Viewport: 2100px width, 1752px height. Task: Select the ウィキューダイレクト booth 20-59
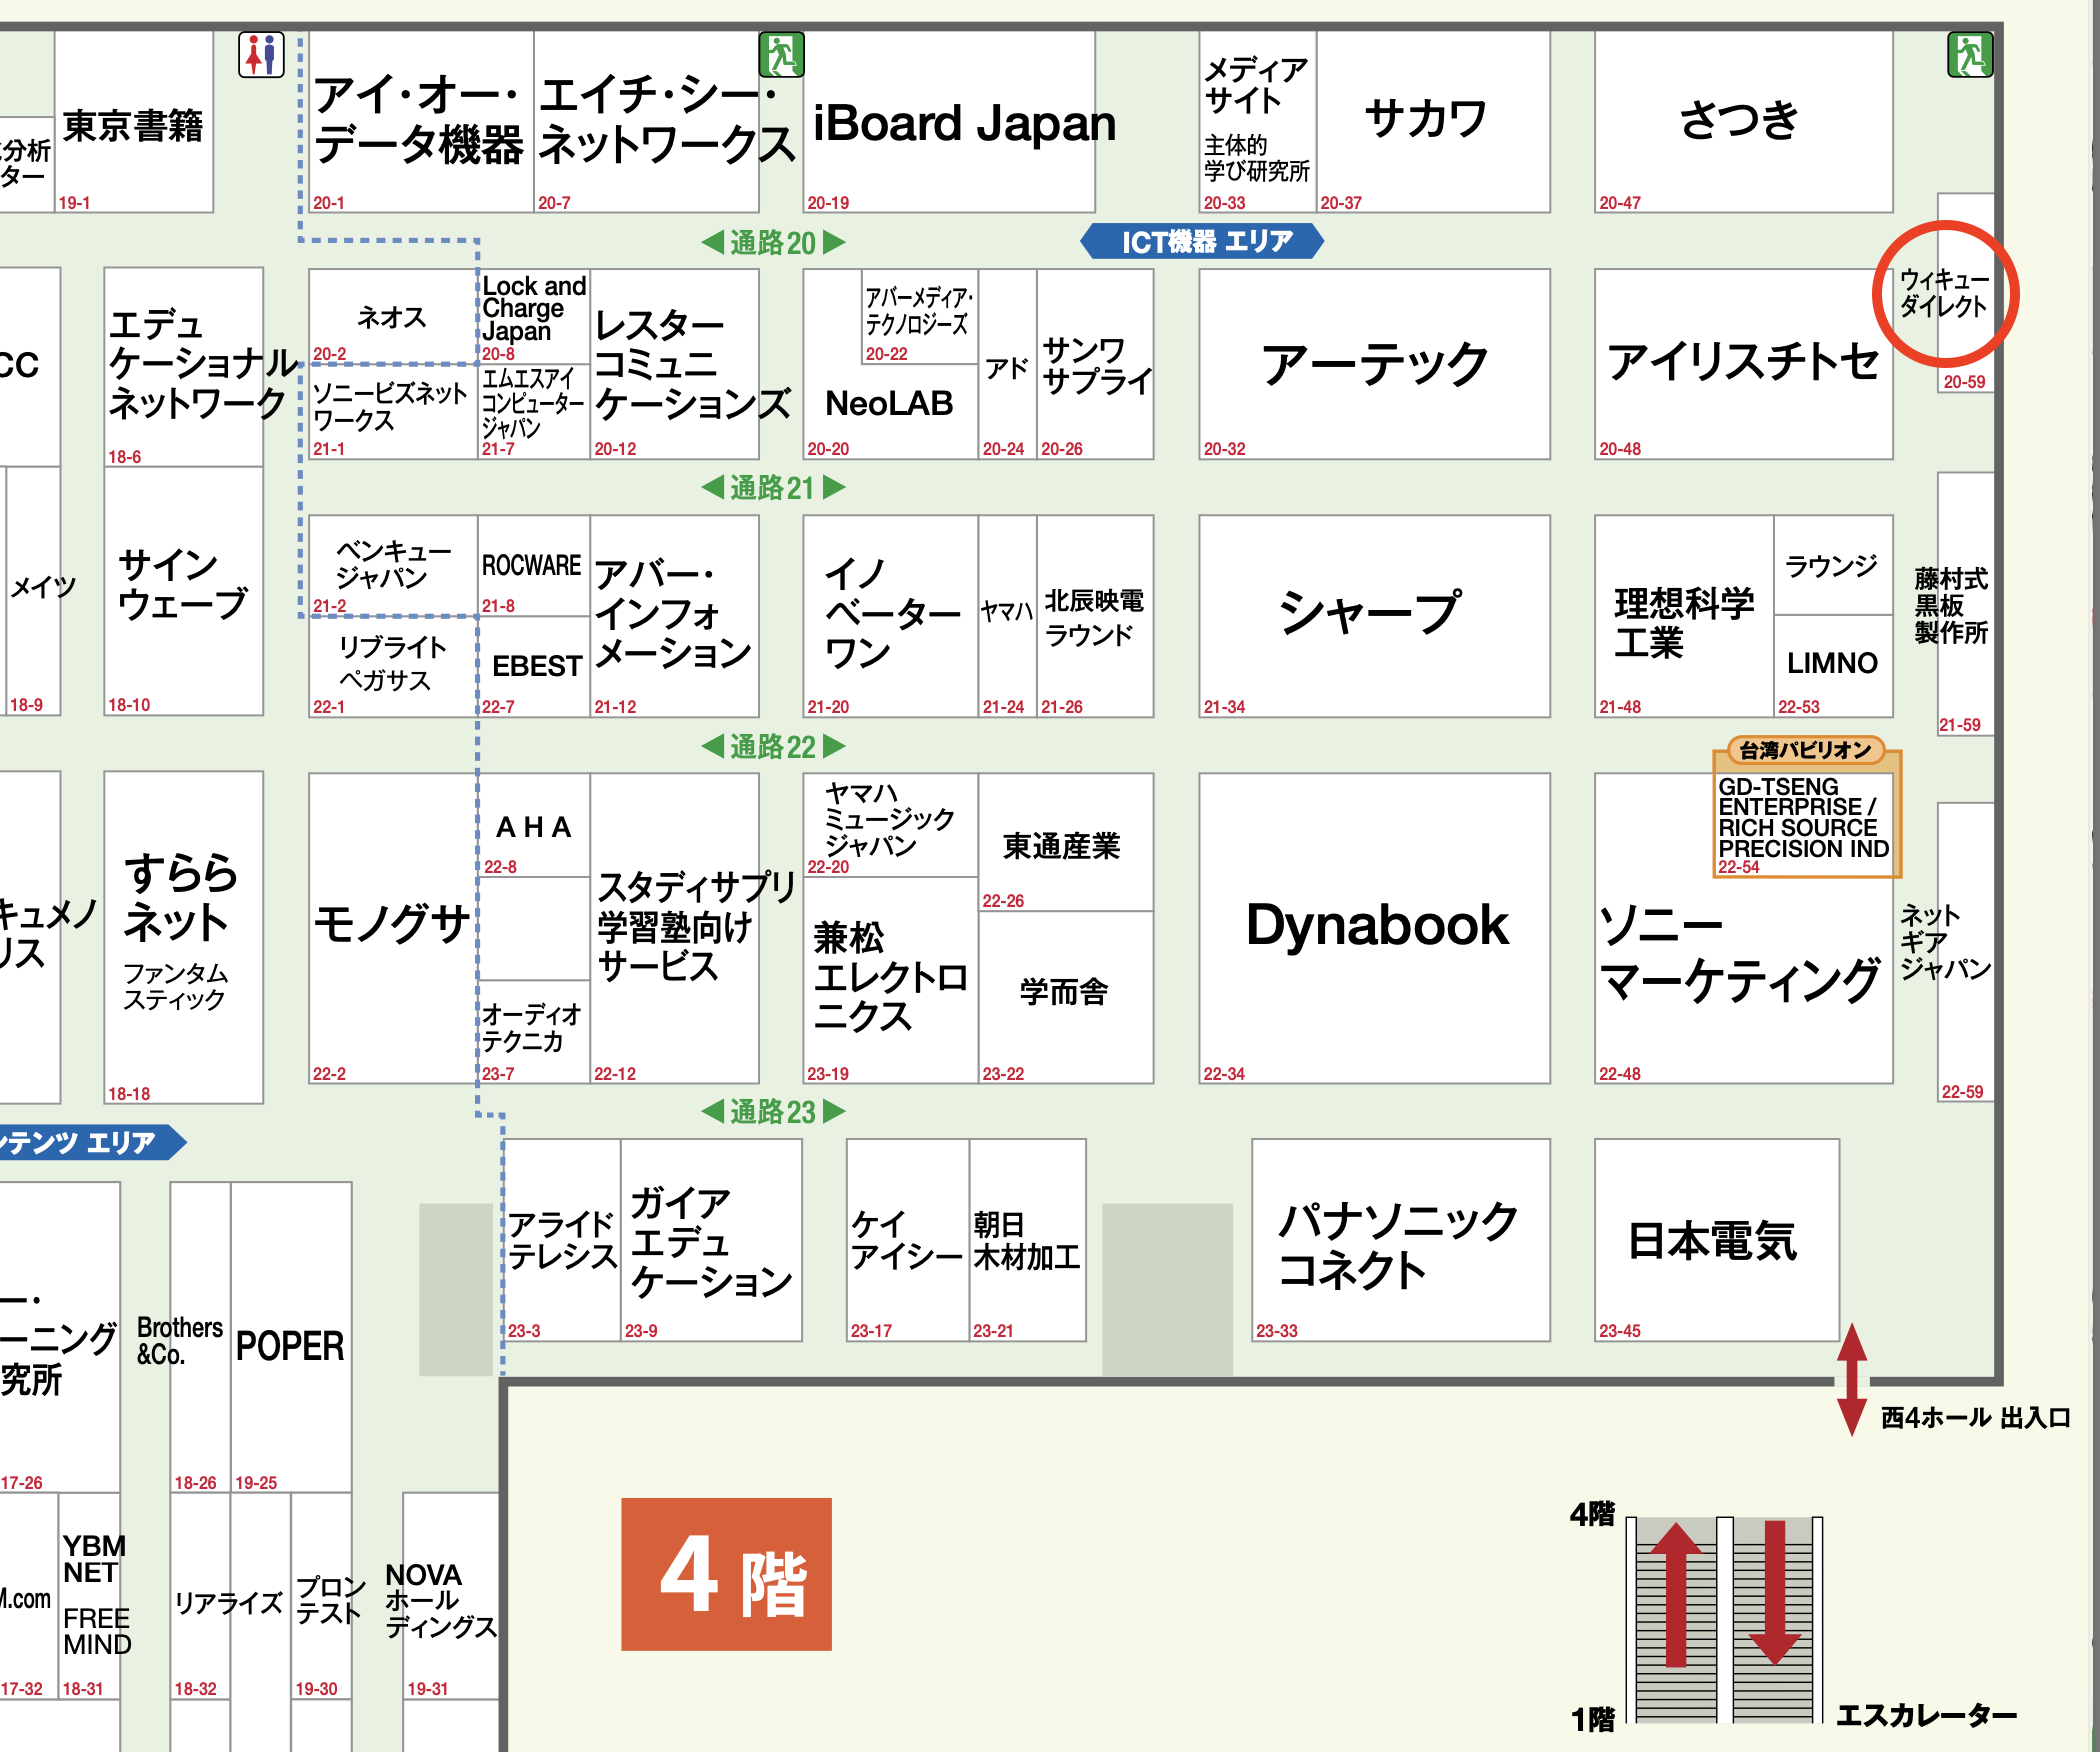(x=1965, y=292)
